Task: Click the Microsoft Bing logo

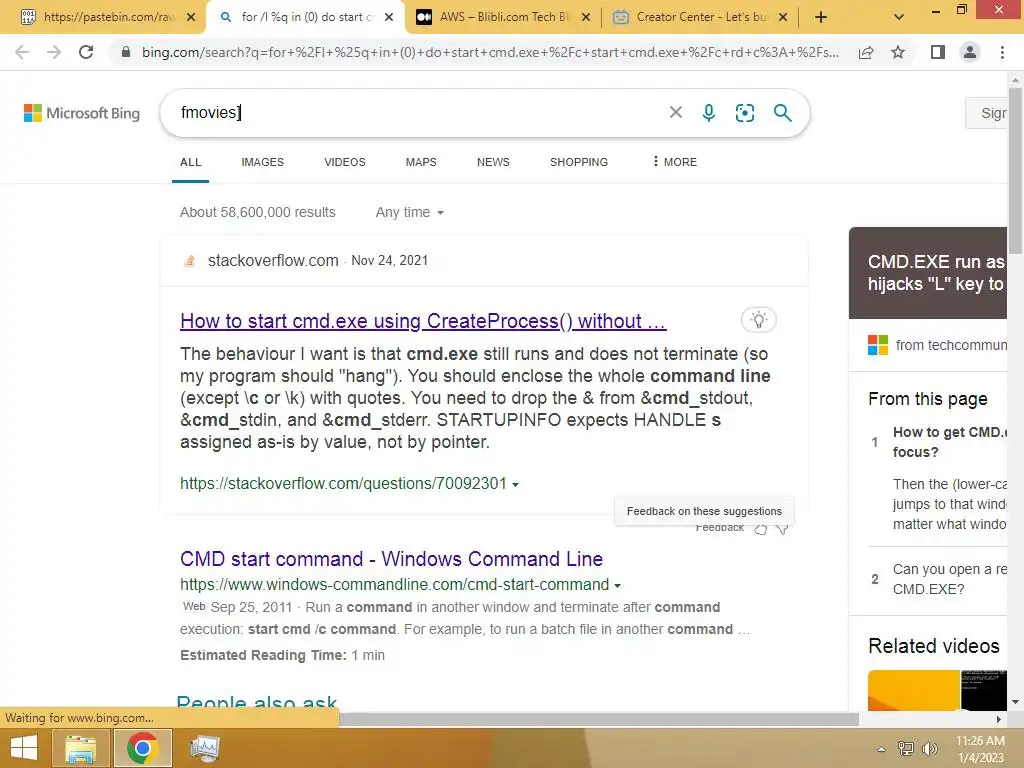Action: coord(82,113)
